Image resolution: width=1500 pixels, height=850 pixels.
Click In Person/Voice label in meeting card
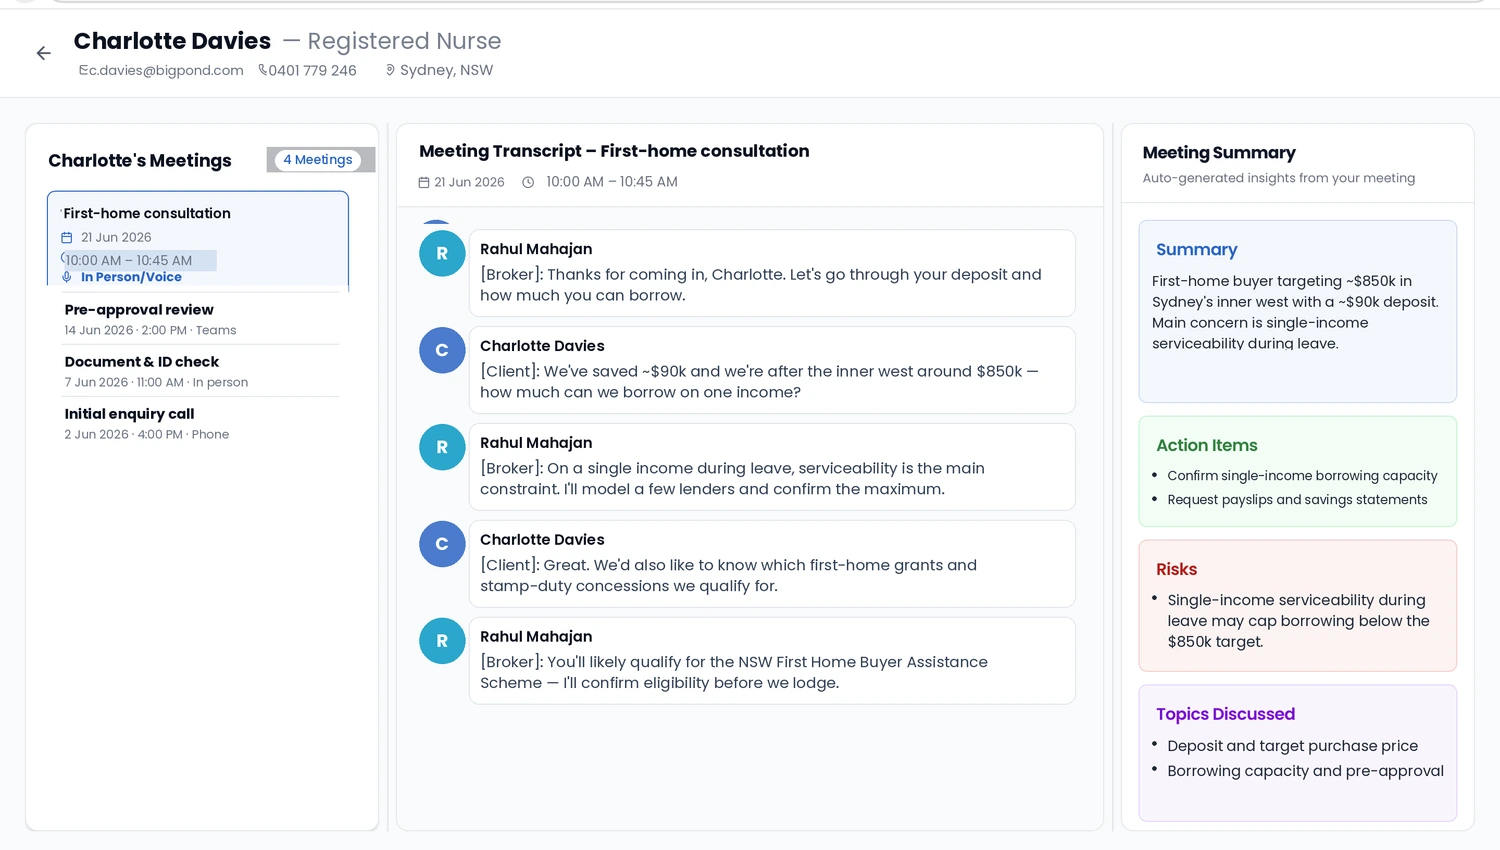pyautogui.click(x=131, y=277)
